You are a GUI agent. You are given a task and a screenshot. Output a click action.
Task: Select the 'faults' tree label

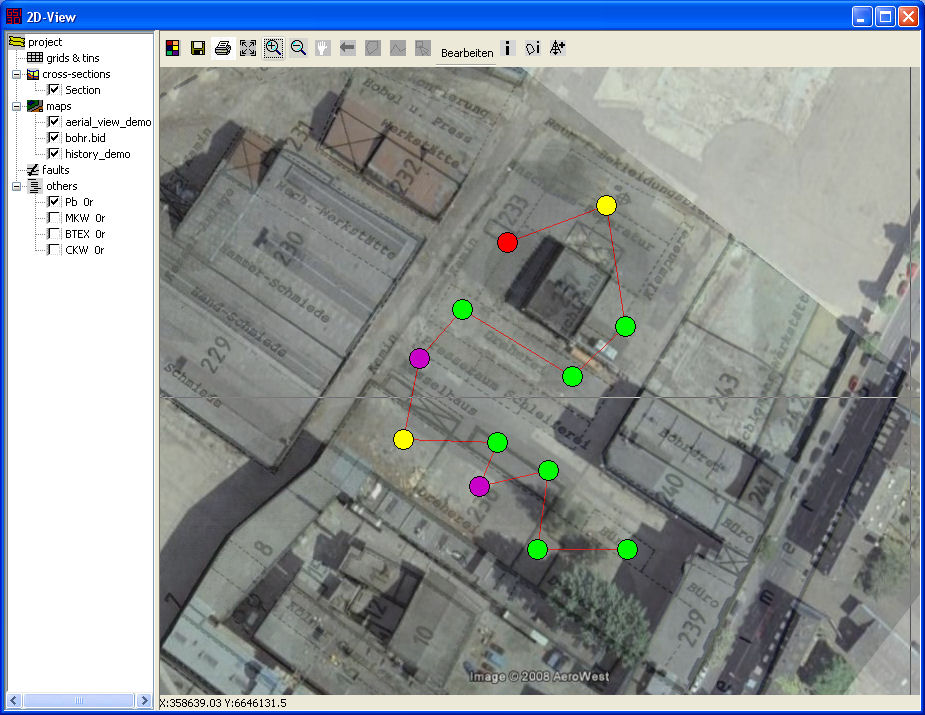click(x=55, y=170)
